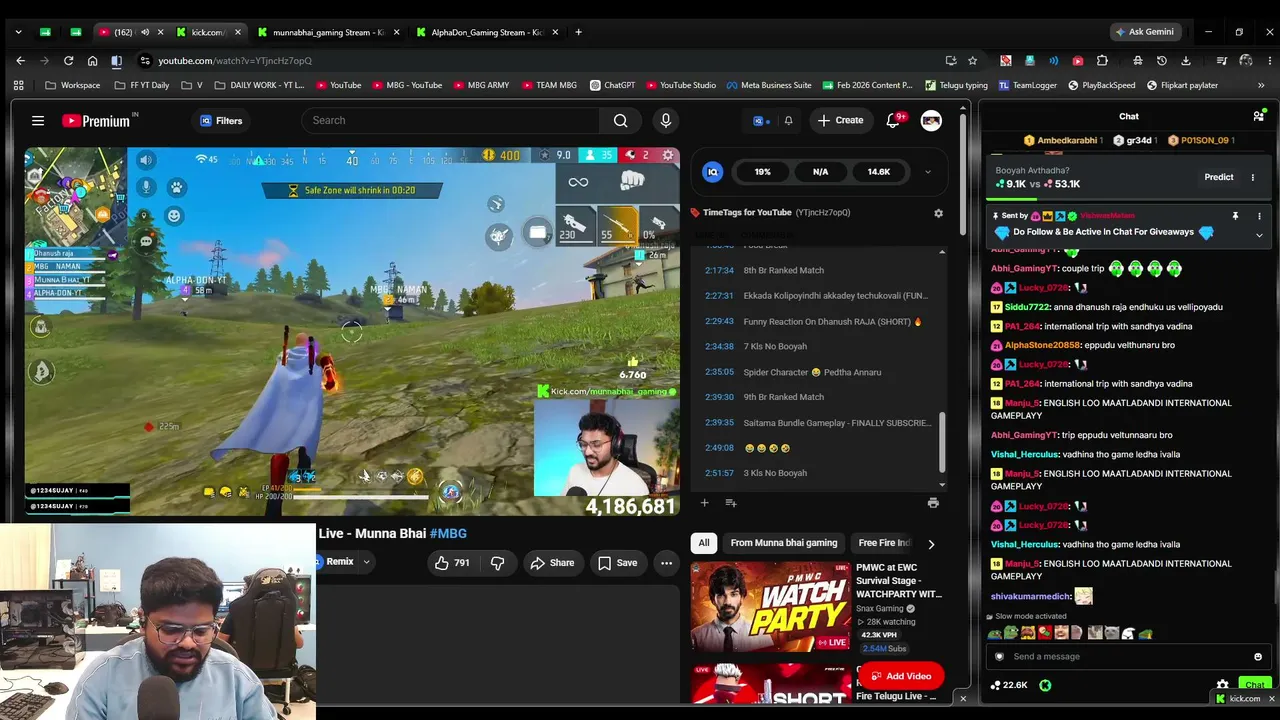Select the All category chip
The height and width of the screenshot is (720, 1280).
[704, 543]
